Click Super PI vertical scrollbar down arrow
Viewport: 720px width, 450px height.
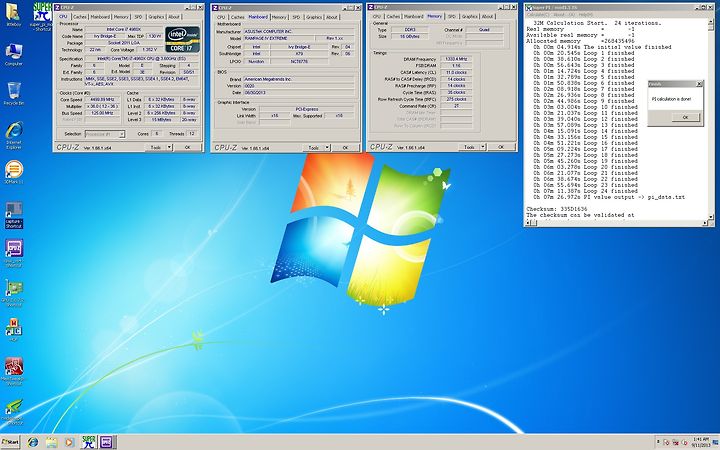click(711, 216)
